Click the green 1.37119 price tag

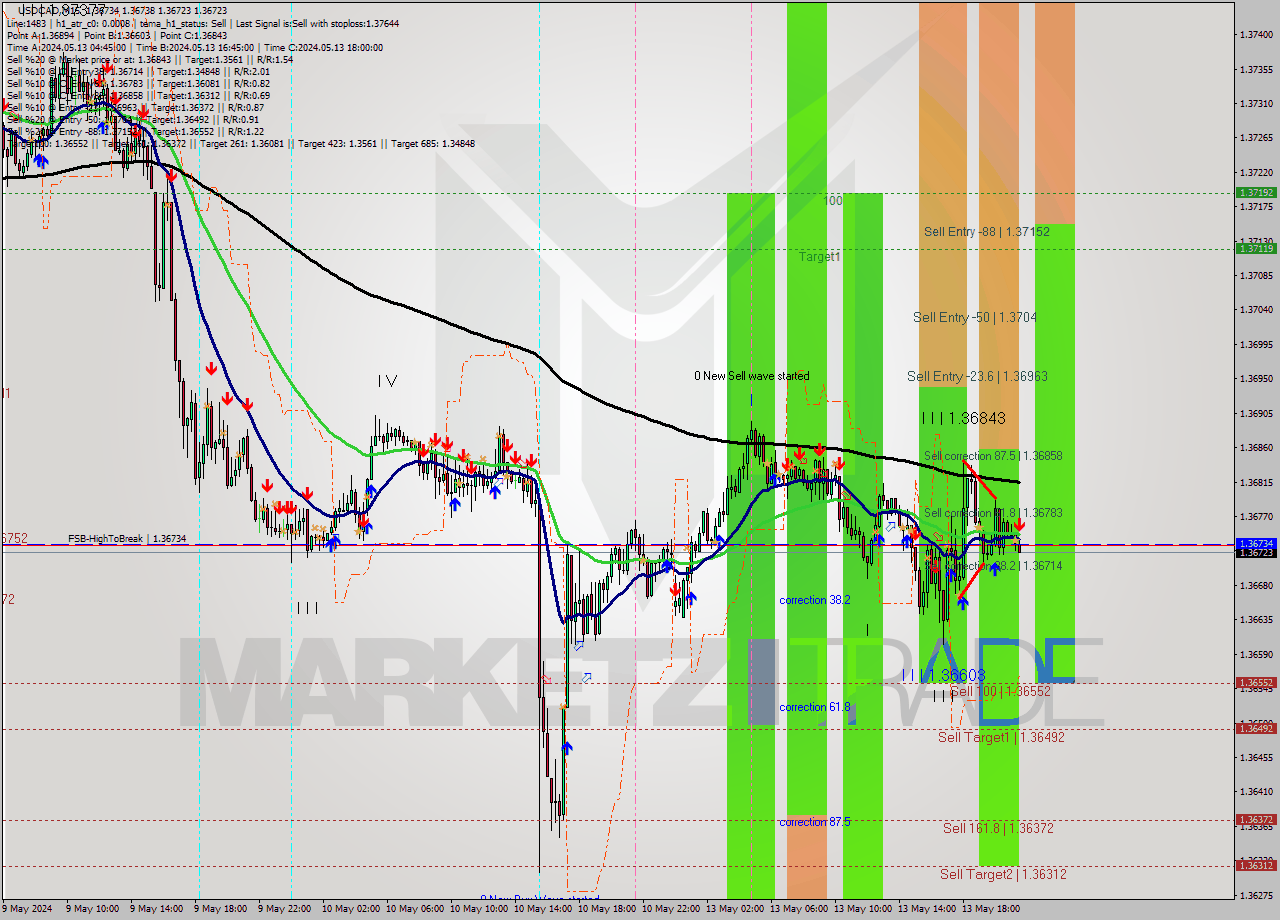(x=1256, y=248)
